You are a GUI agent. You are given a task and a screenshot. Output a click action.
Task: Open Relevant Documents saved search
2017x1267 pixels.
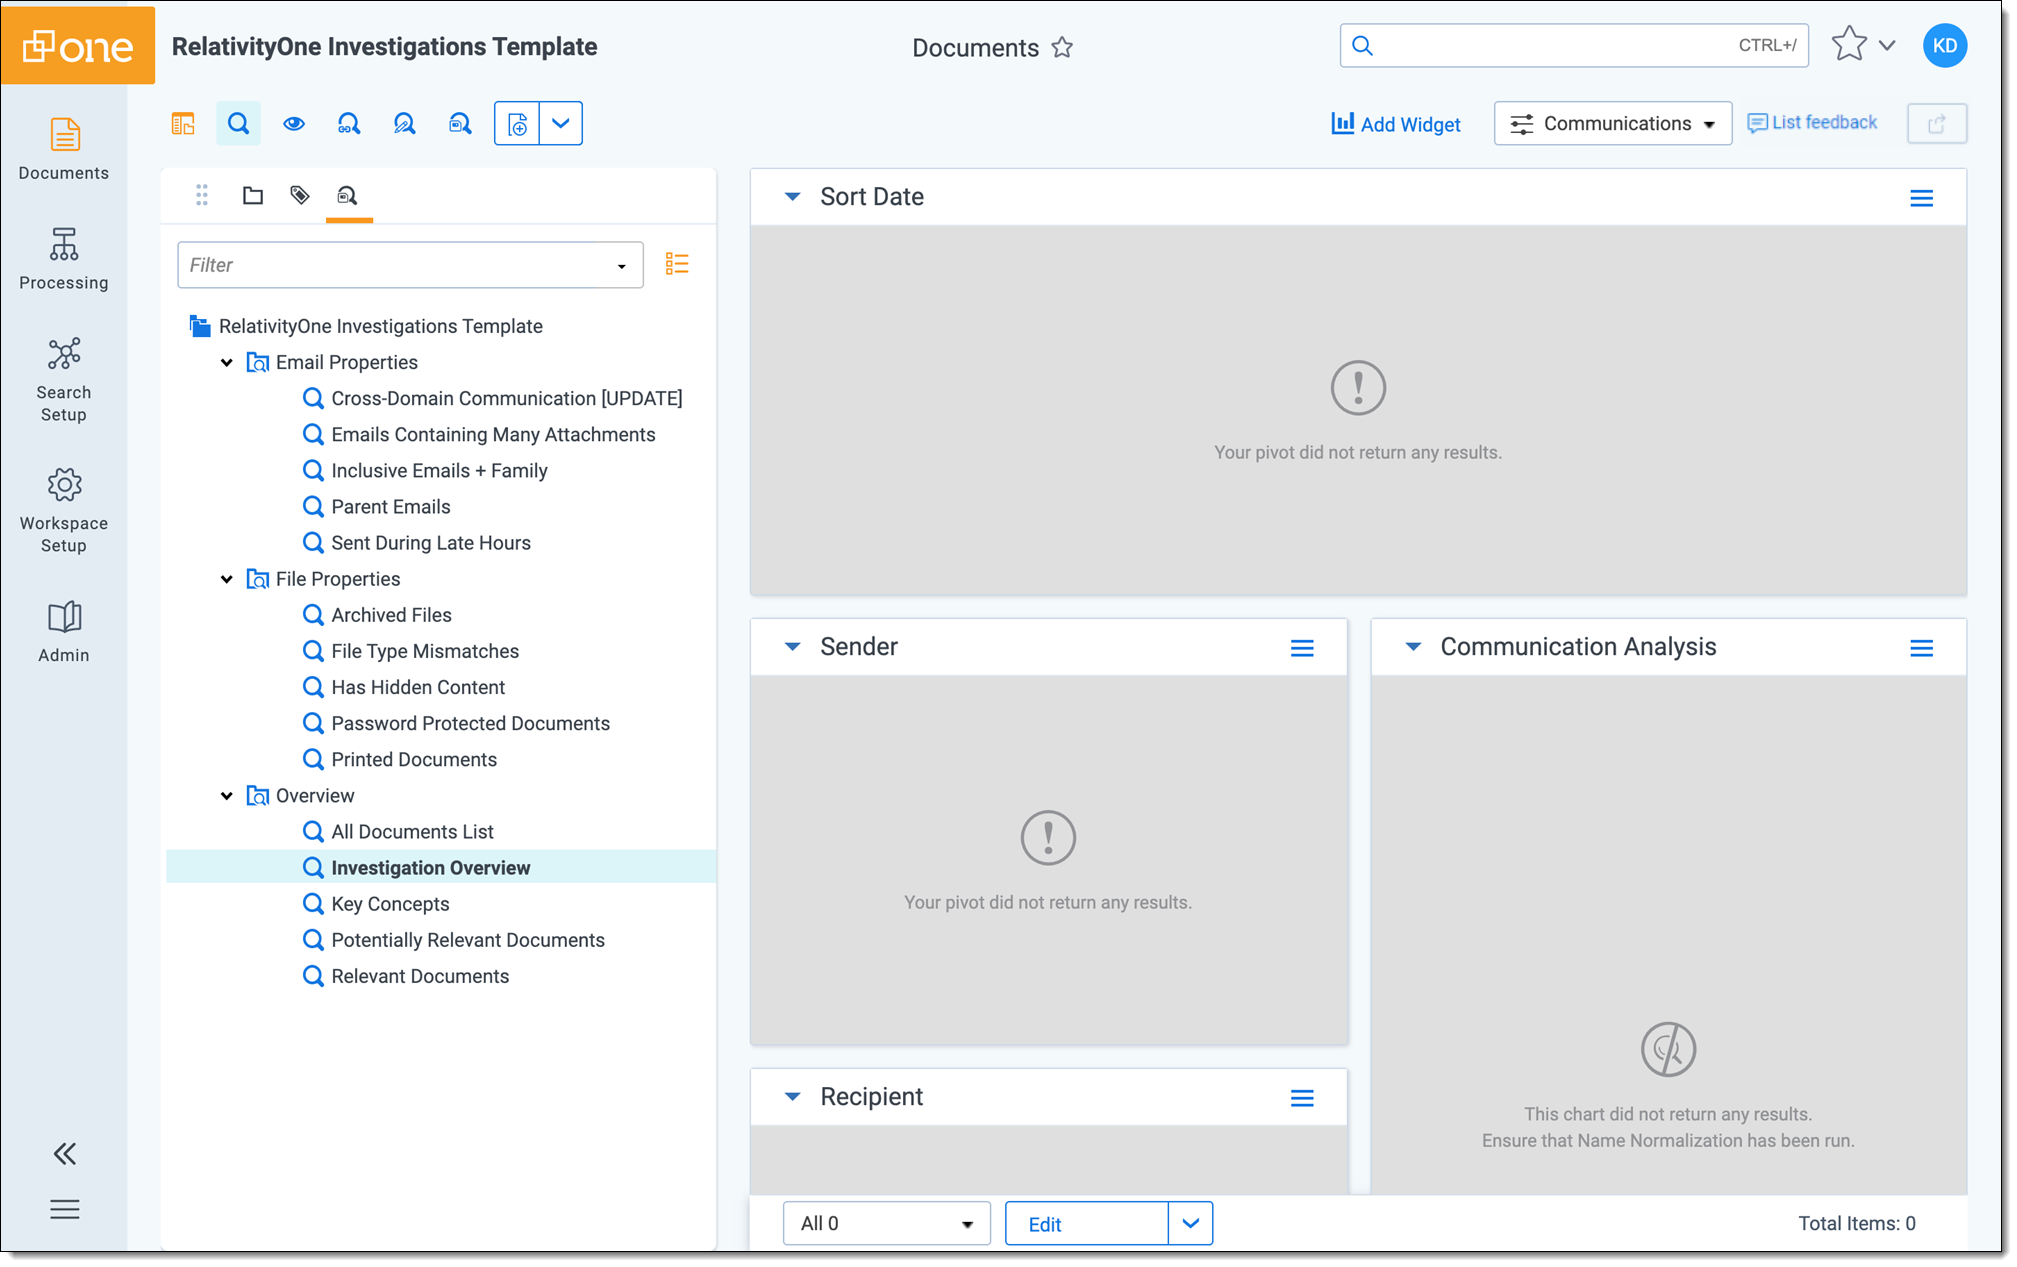[x=419, y=976]
